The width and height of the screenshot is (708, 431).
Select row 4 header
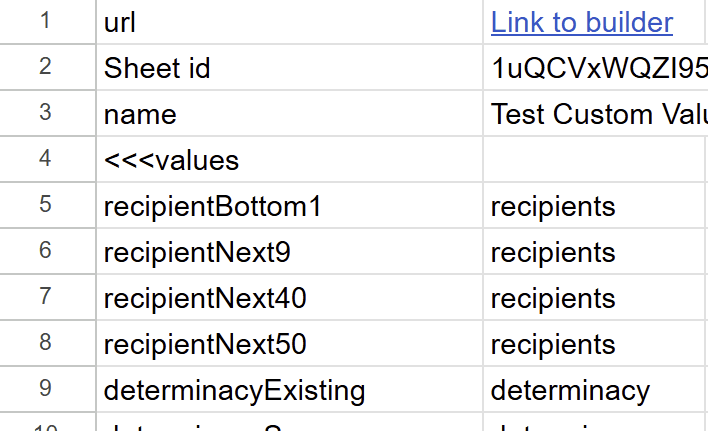click(47, 159)
